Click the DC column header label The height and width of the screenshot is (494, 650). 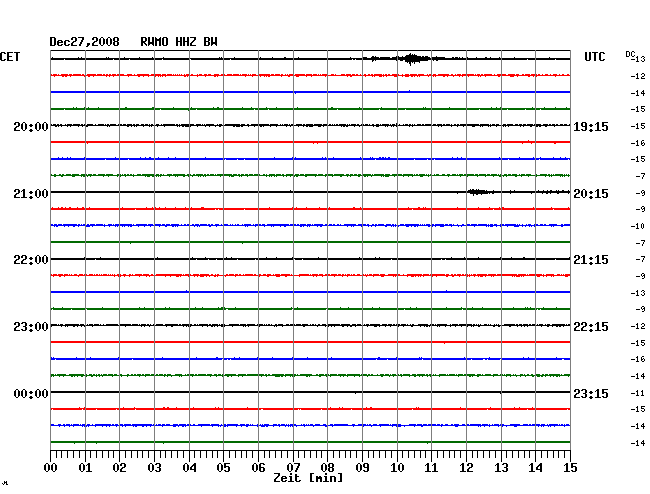[630, 54]
